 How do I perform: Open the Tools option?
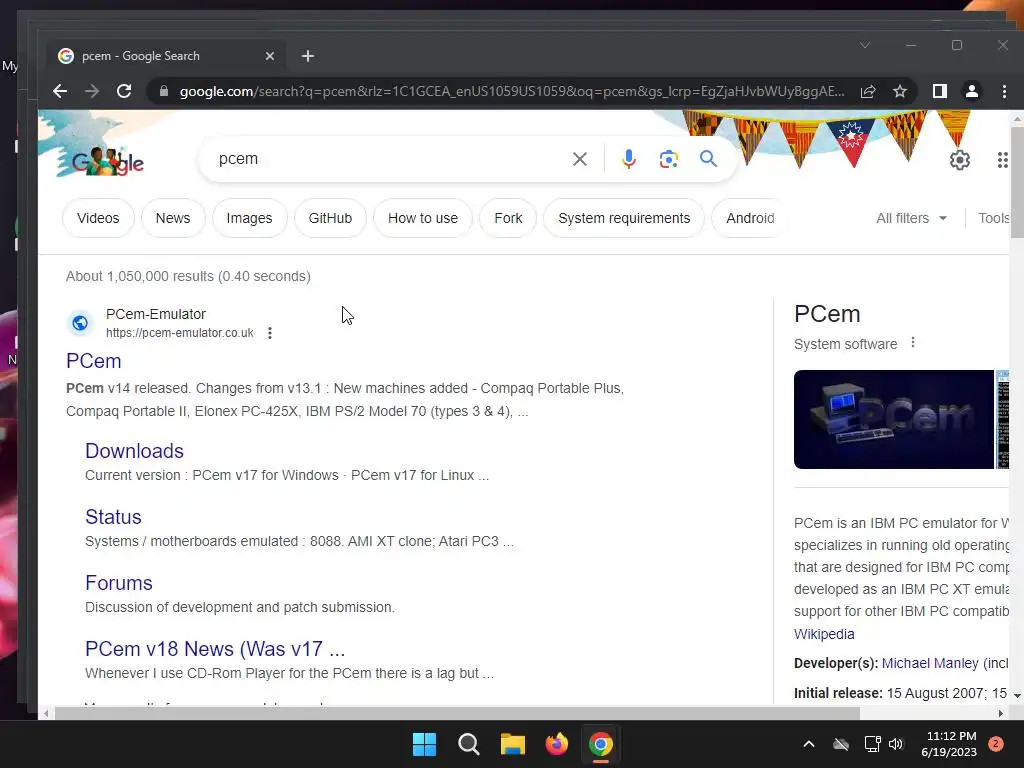click(x=993, y=218)
